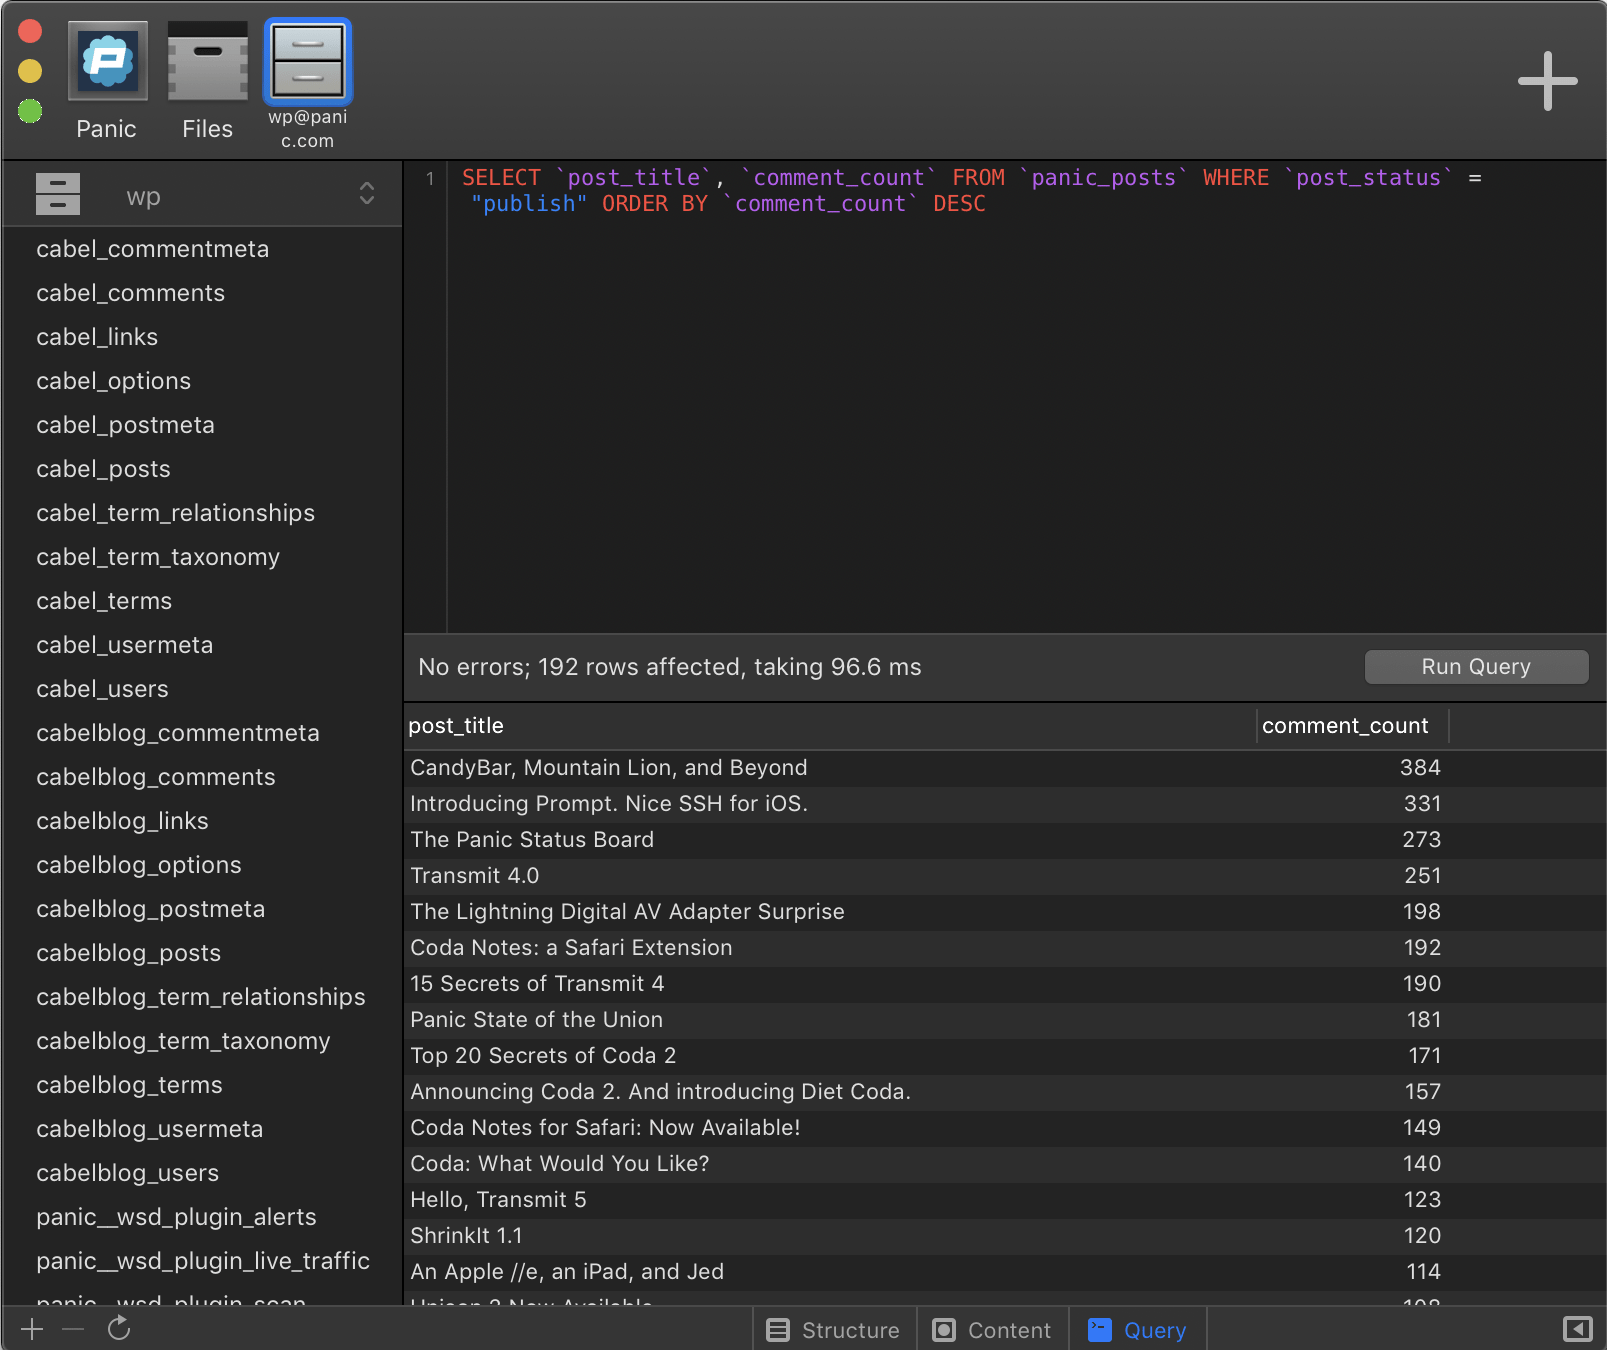Viewport: 1607px width, 1350px height.
Task: Select row Announcing Coda 2. And introducing Diet Coda.
Action: (1005, 1092)
